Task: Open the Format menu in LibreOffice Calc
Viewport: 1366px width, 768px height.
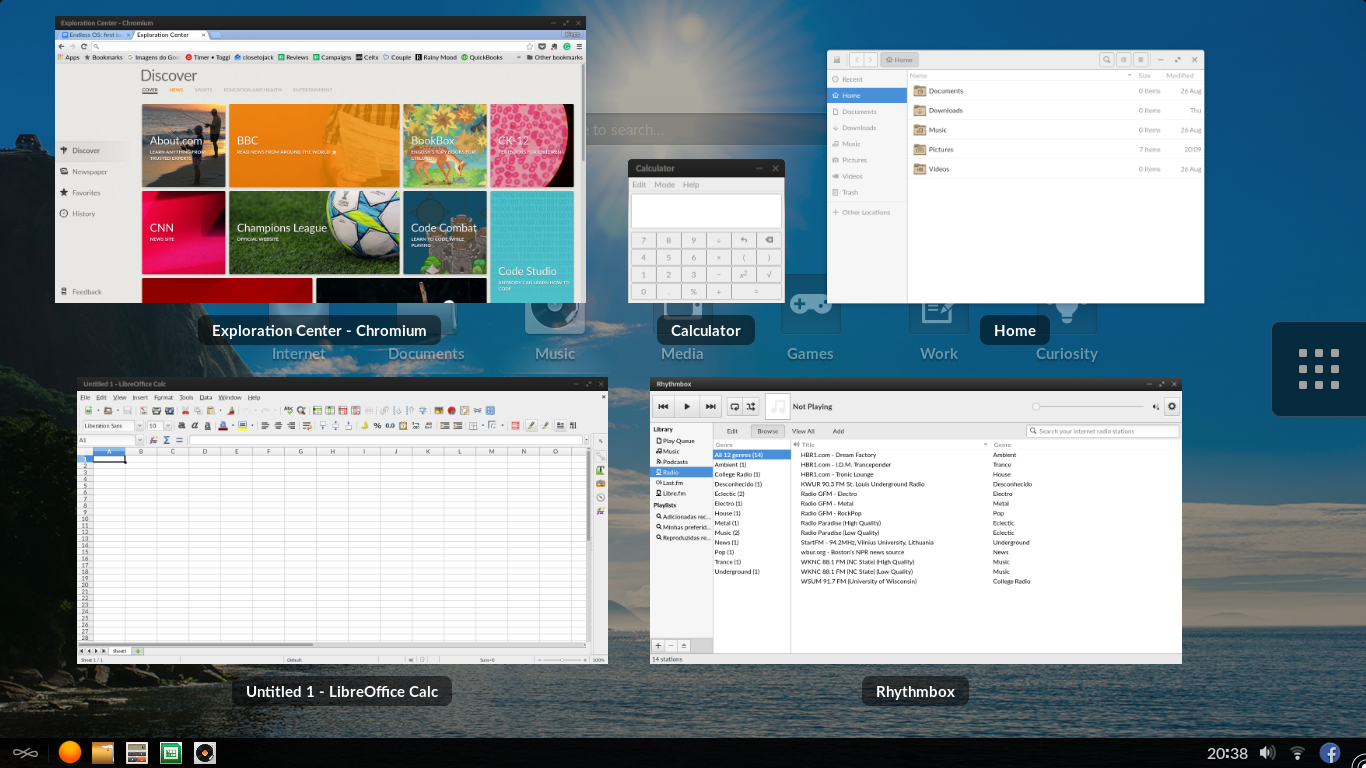Action: 163,398
